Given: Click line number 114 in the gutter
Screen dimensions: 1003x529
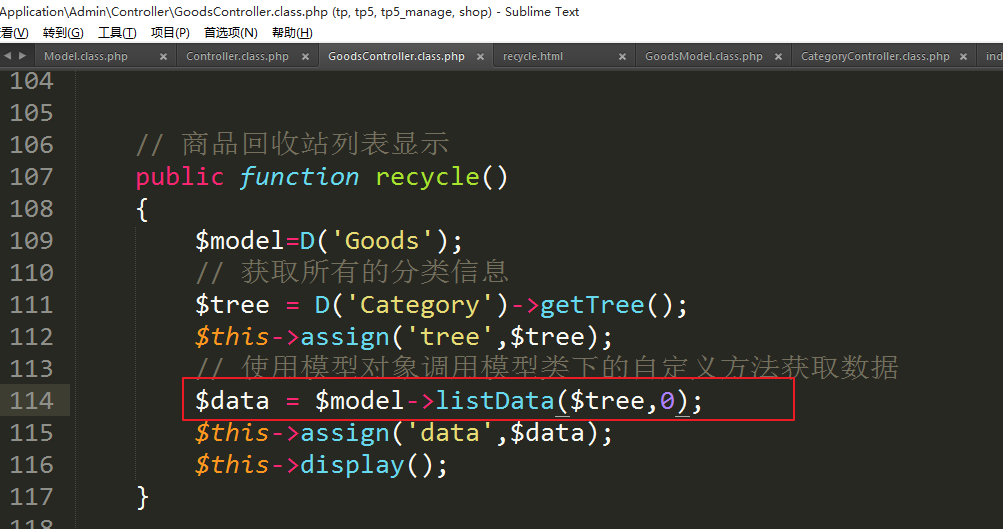Looking at the screenshot, I should point(31,401).
